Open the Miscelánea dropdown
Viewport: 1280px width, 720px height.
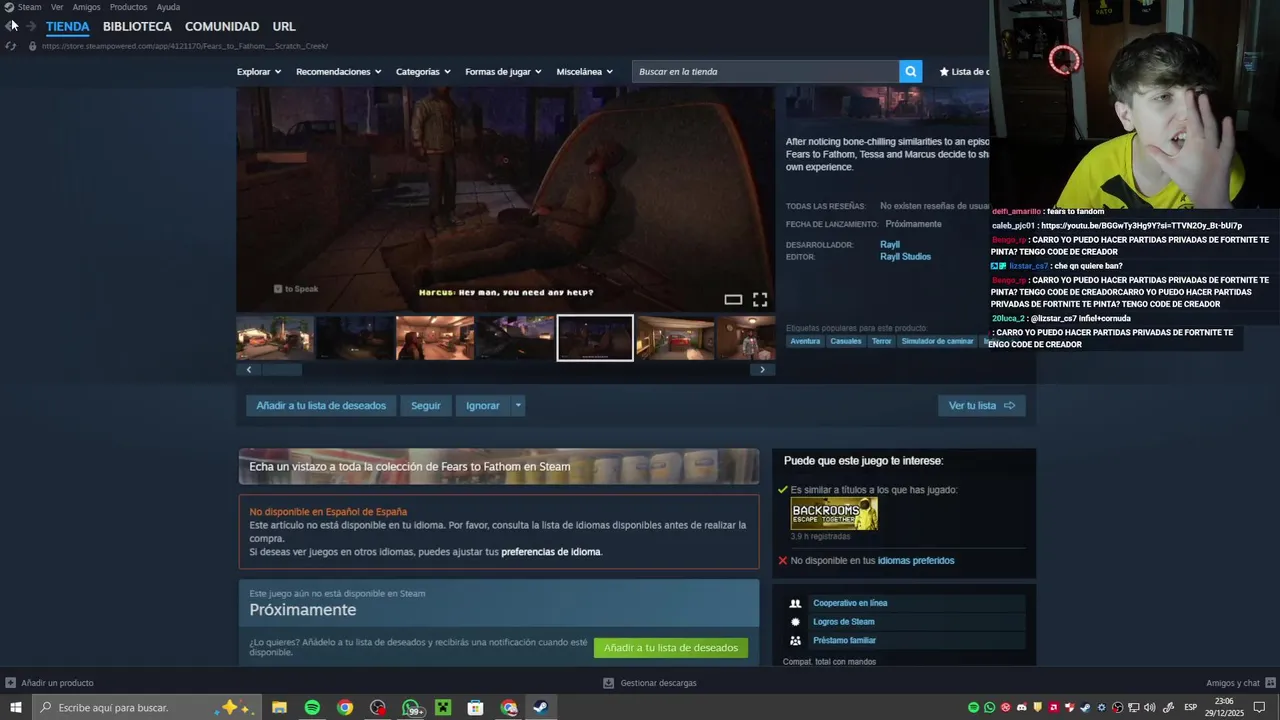pos(585,72)
